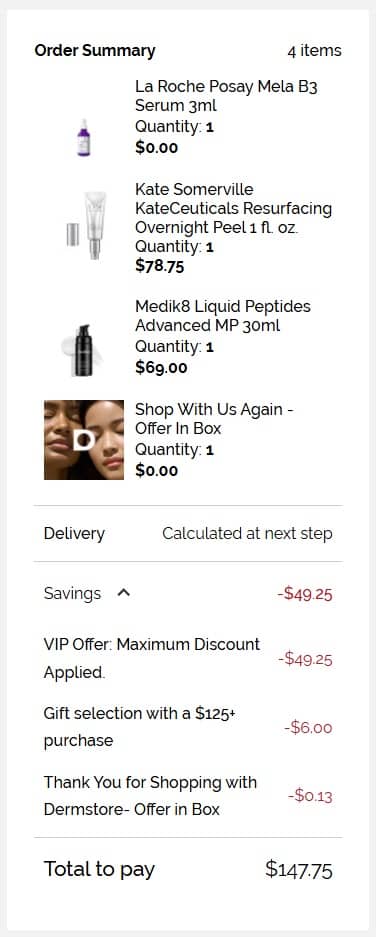
Task: Open La Roche Posay Mela B3 Serum title
Action: coord(226,96)
